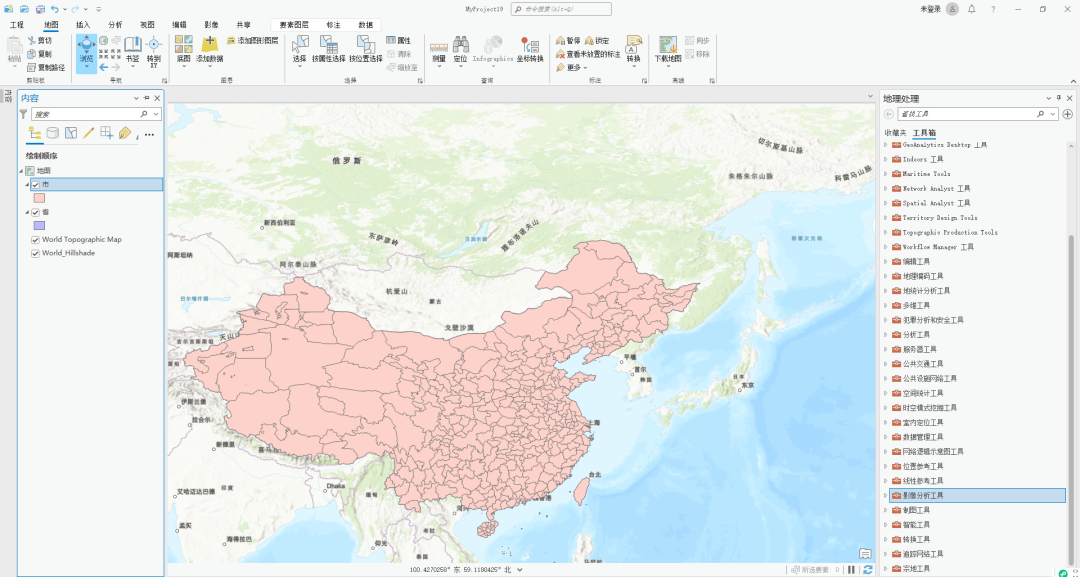Activate the Select (选择) tool
1080x577 pixels.
point(300,51)
